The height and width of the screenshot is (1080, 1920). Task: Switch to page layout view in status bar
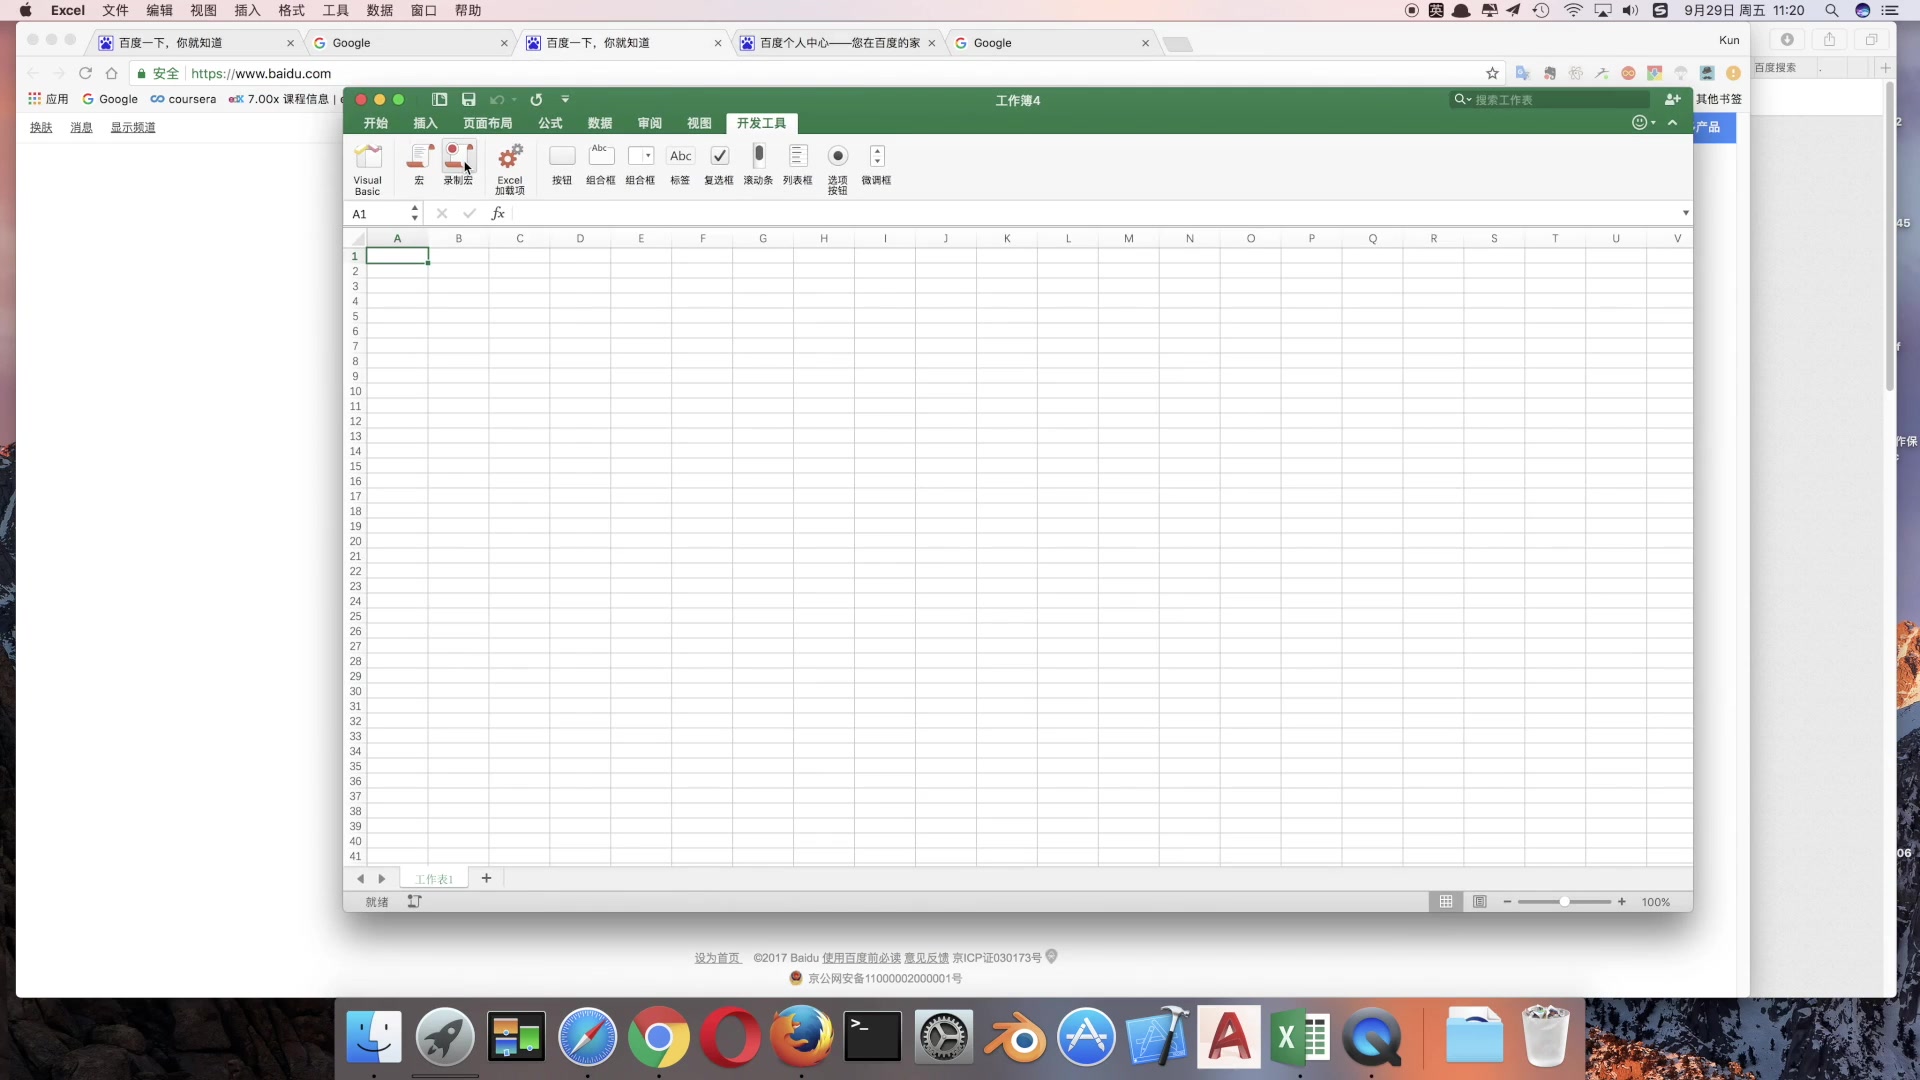(x=1479, y=902)
